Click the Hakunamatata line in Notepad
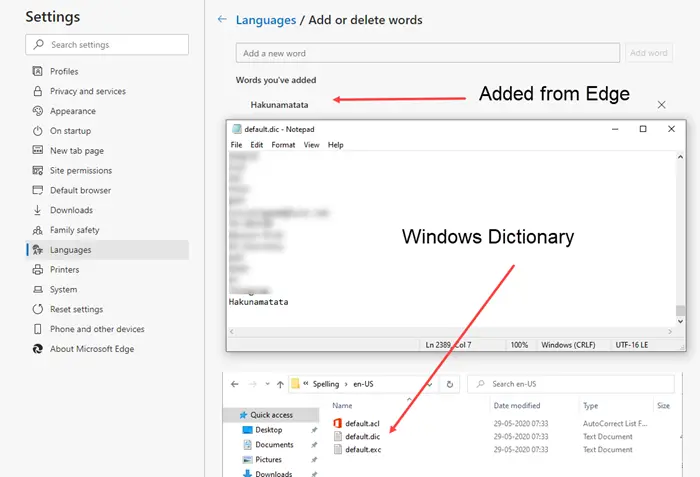Viewport: 700px width, 477px height. pos(258,302)
